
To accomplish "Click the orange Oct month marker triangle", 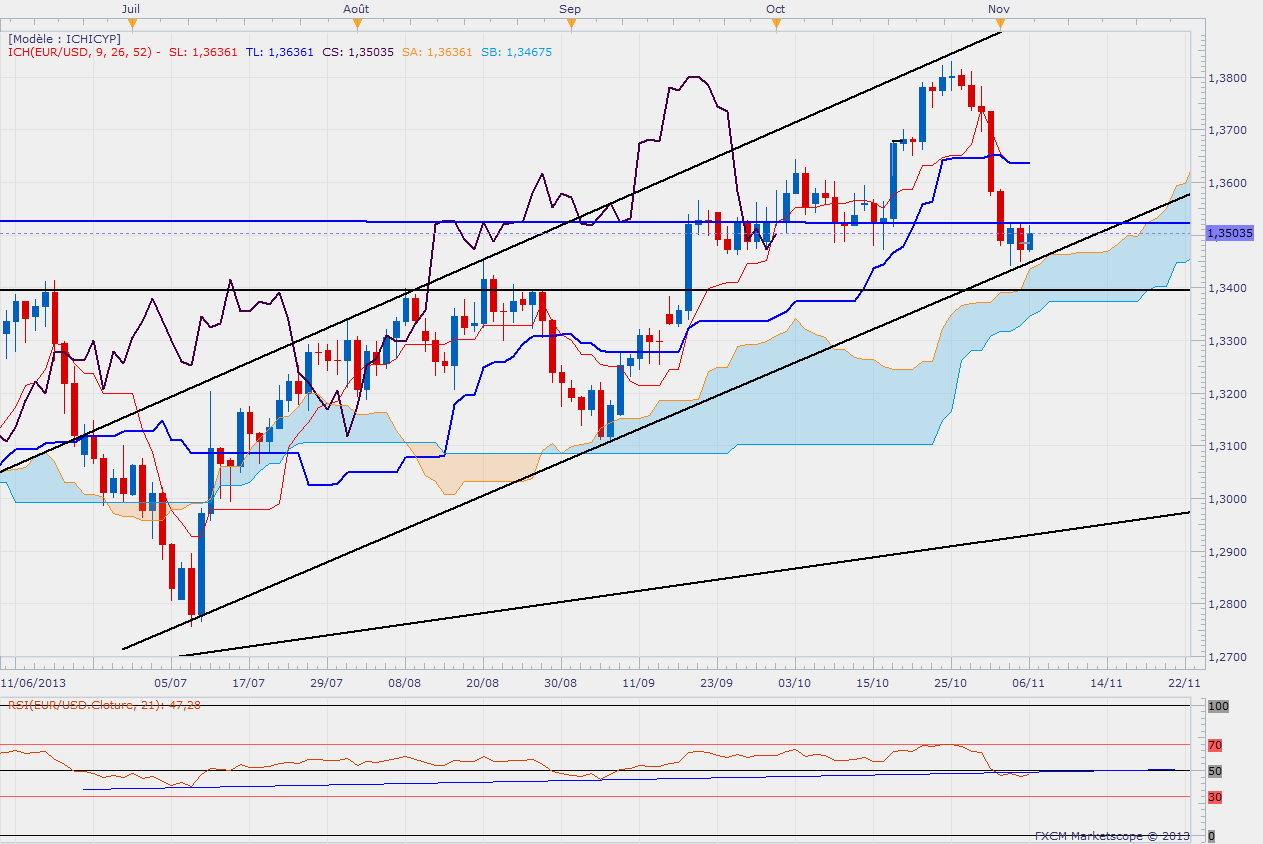I will [776, 22].
